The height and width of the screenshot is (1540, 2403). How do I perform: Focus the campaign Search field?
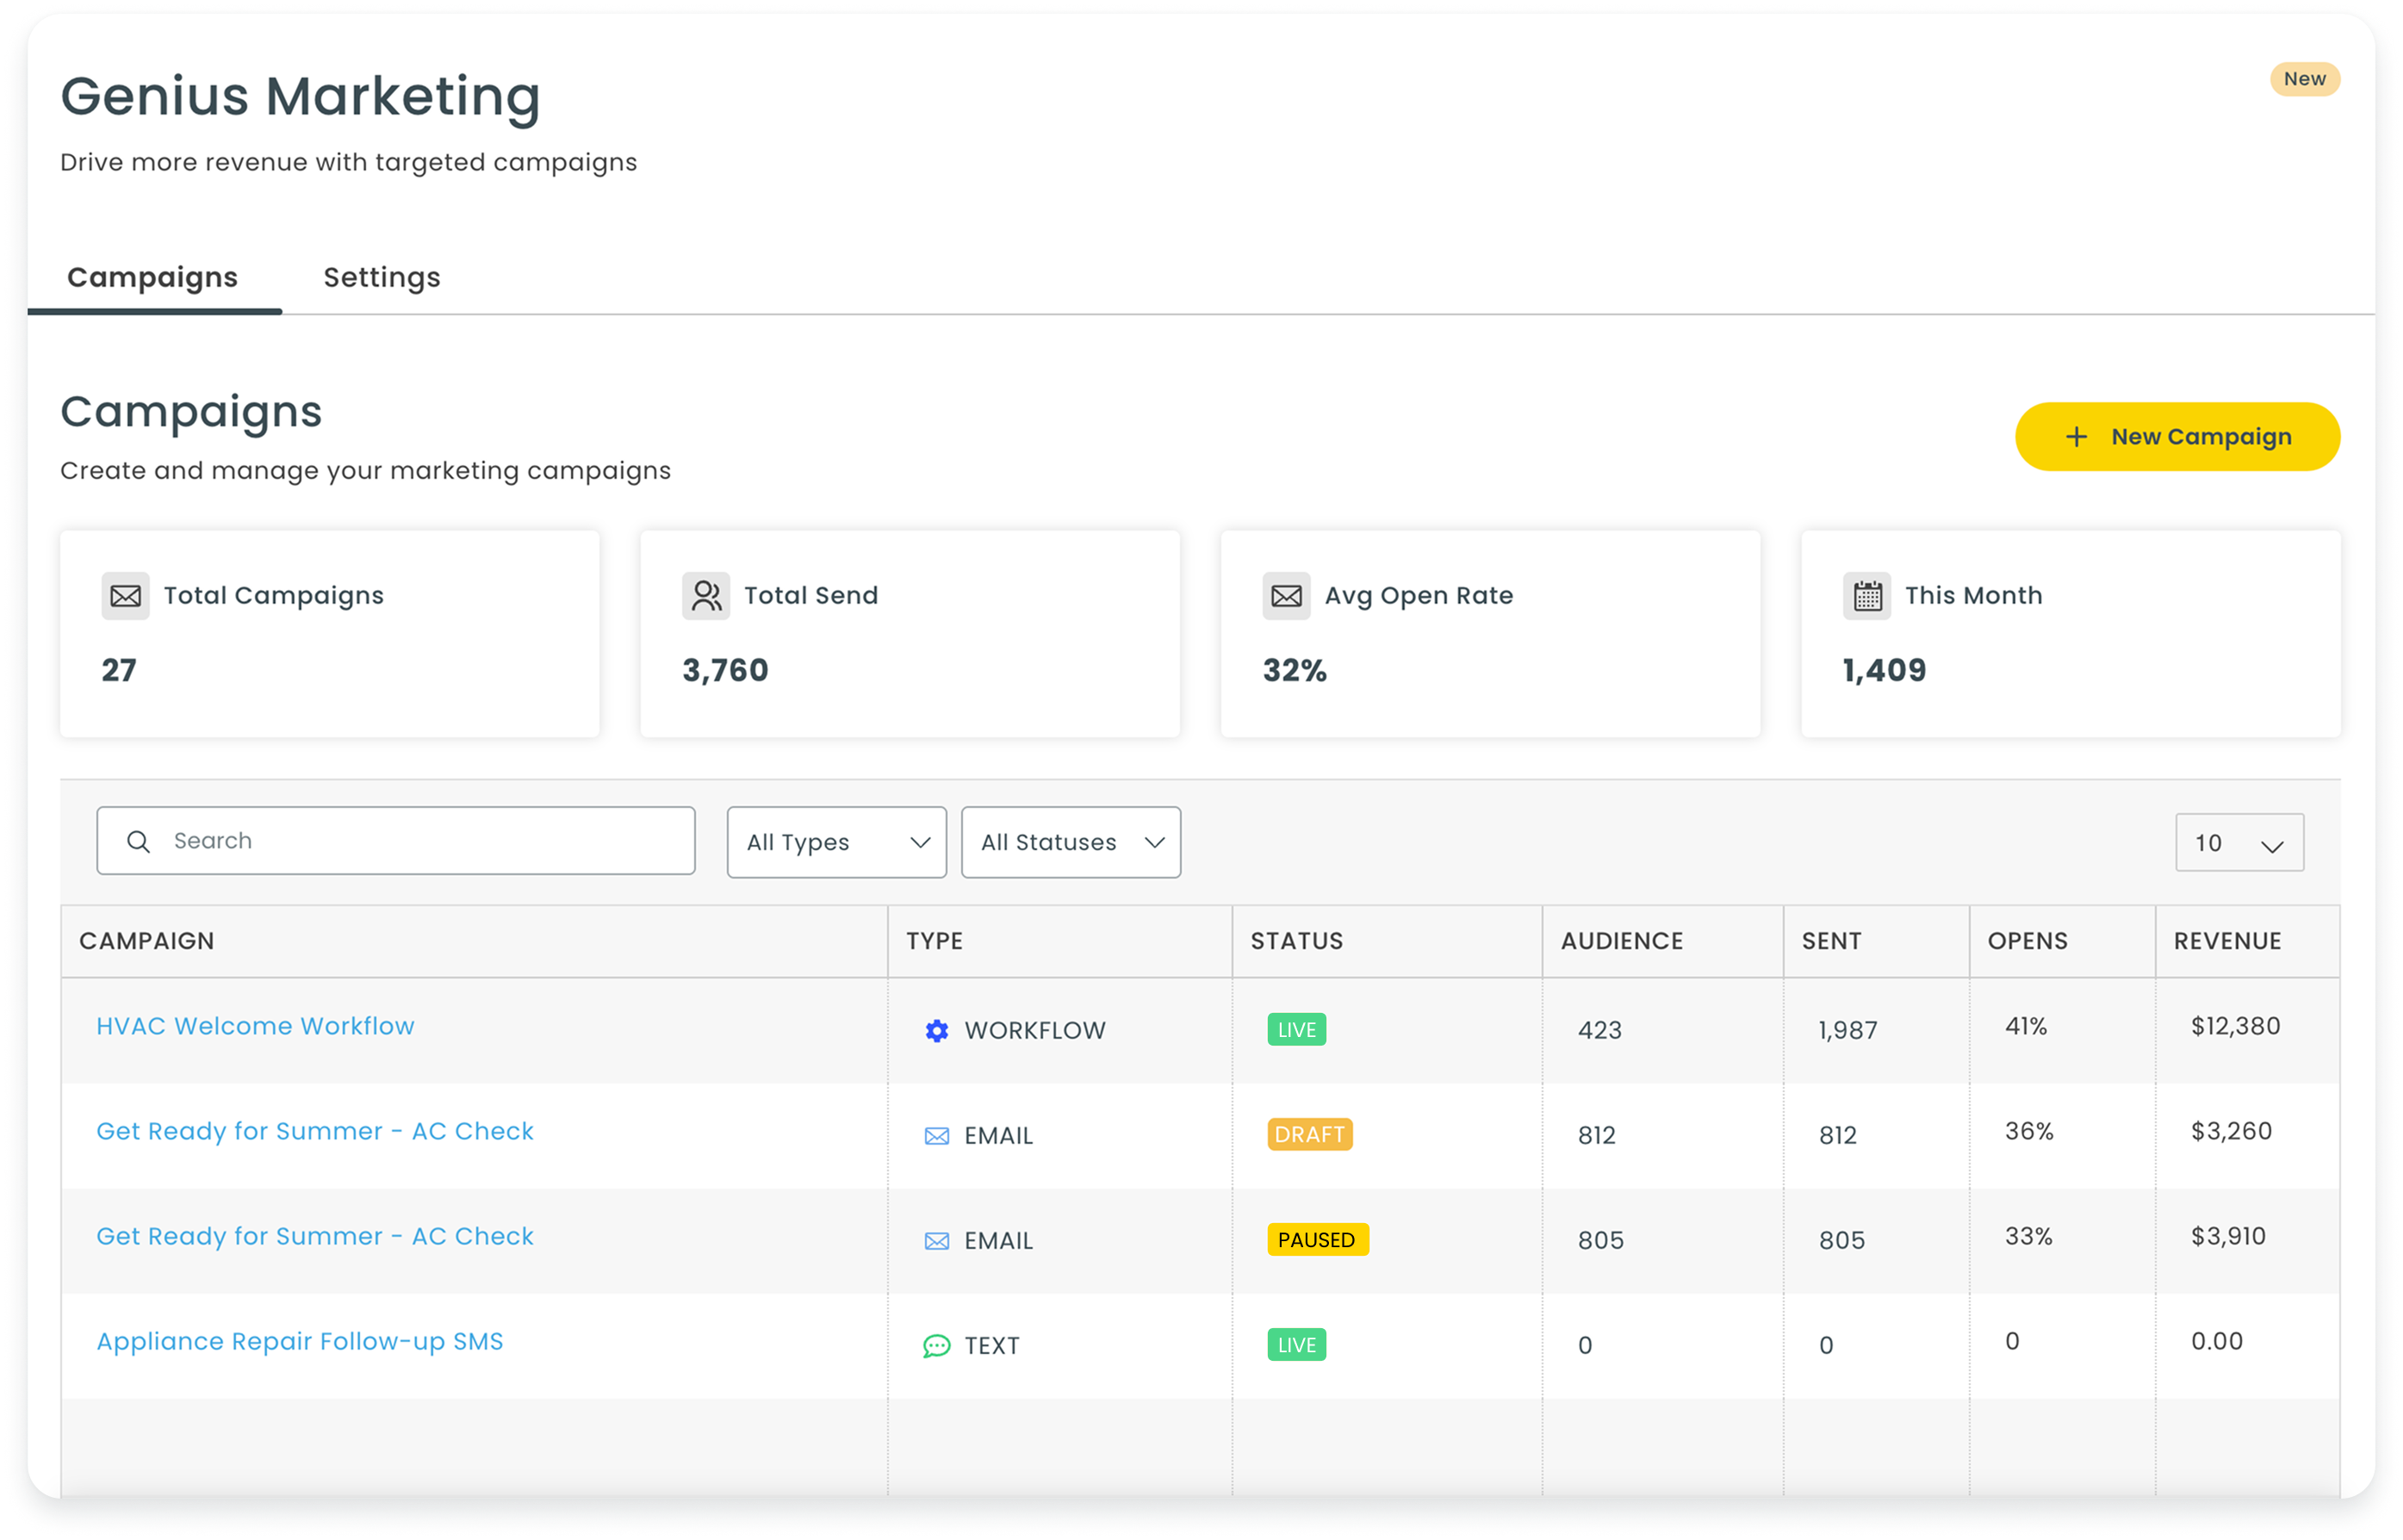tap(420, 841)
